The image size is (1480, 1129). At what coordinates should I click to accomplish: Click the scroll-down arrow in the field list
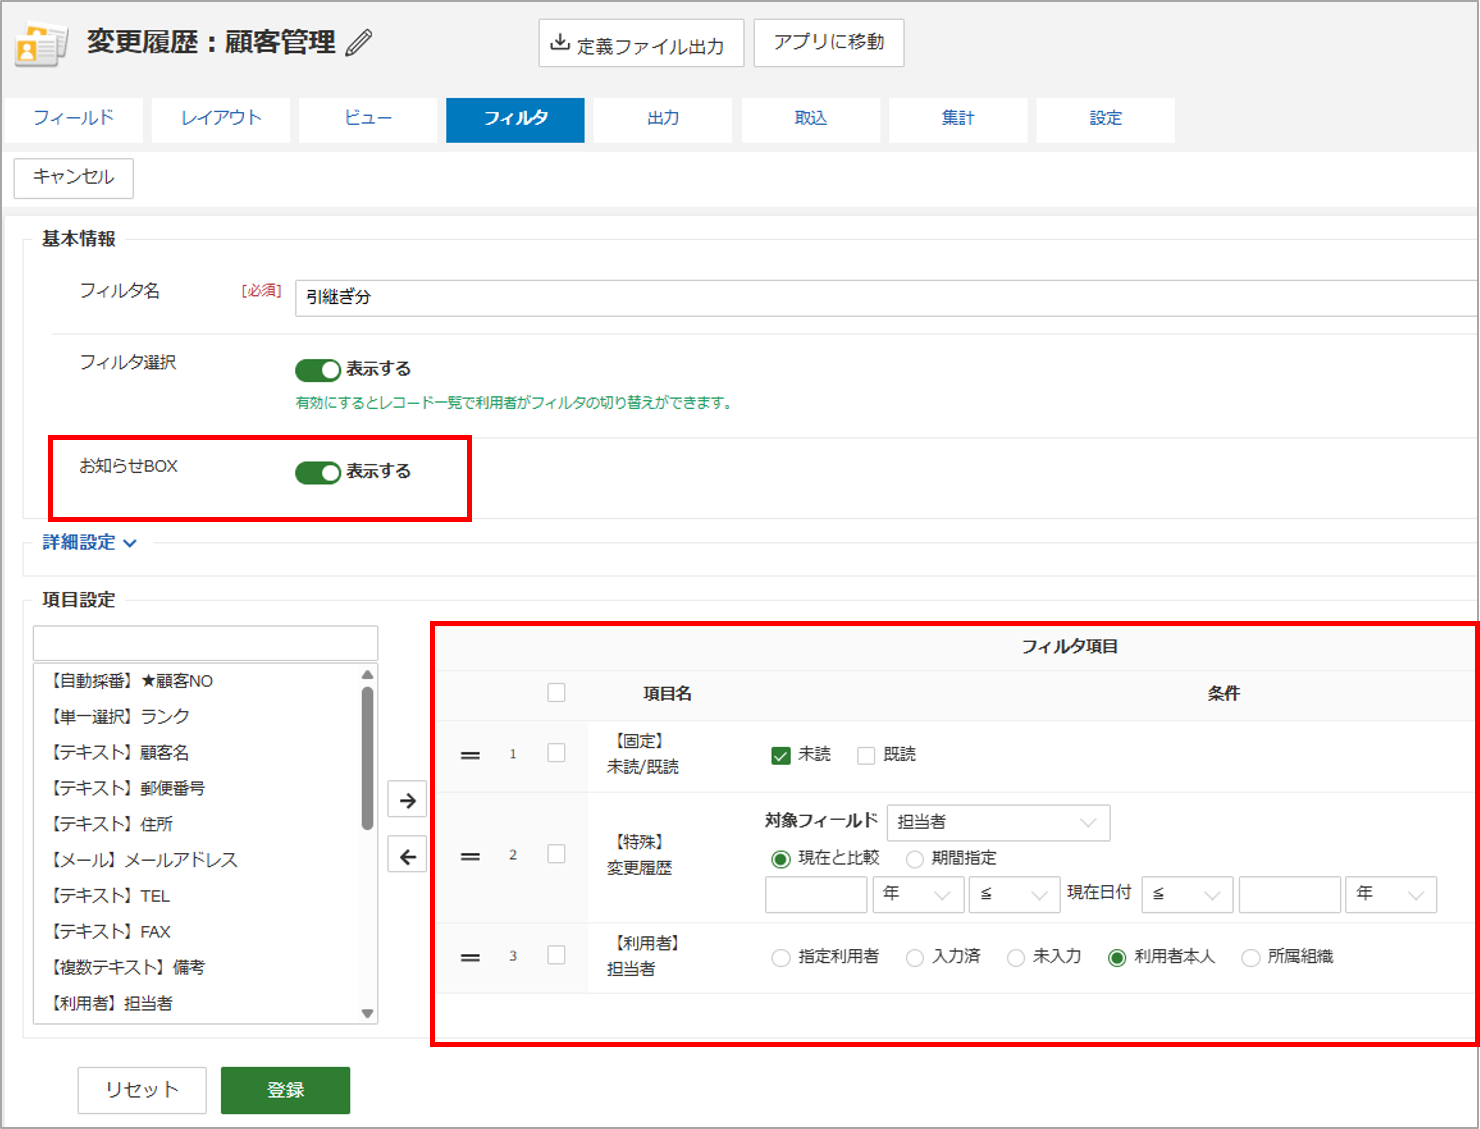(x=367, y=1013)
